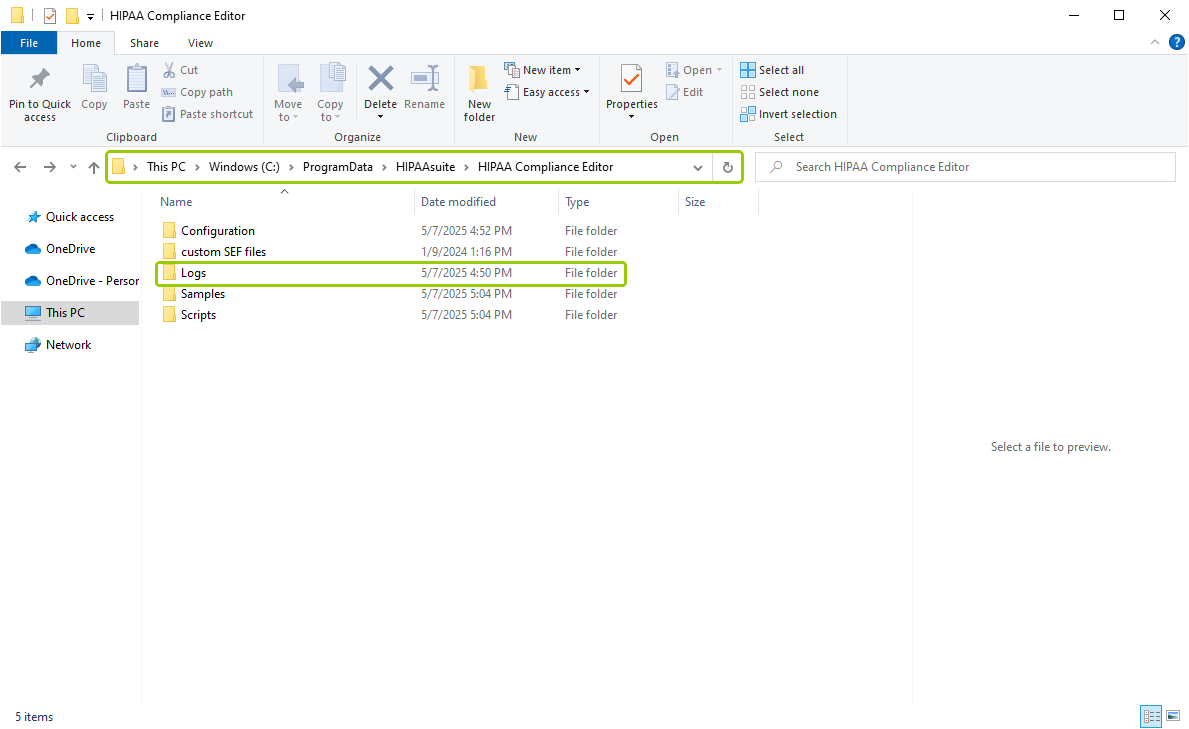This screenshot has height=729, width=1189.
Task: Sort by Date modified column
Action: (x=486, y=202)
